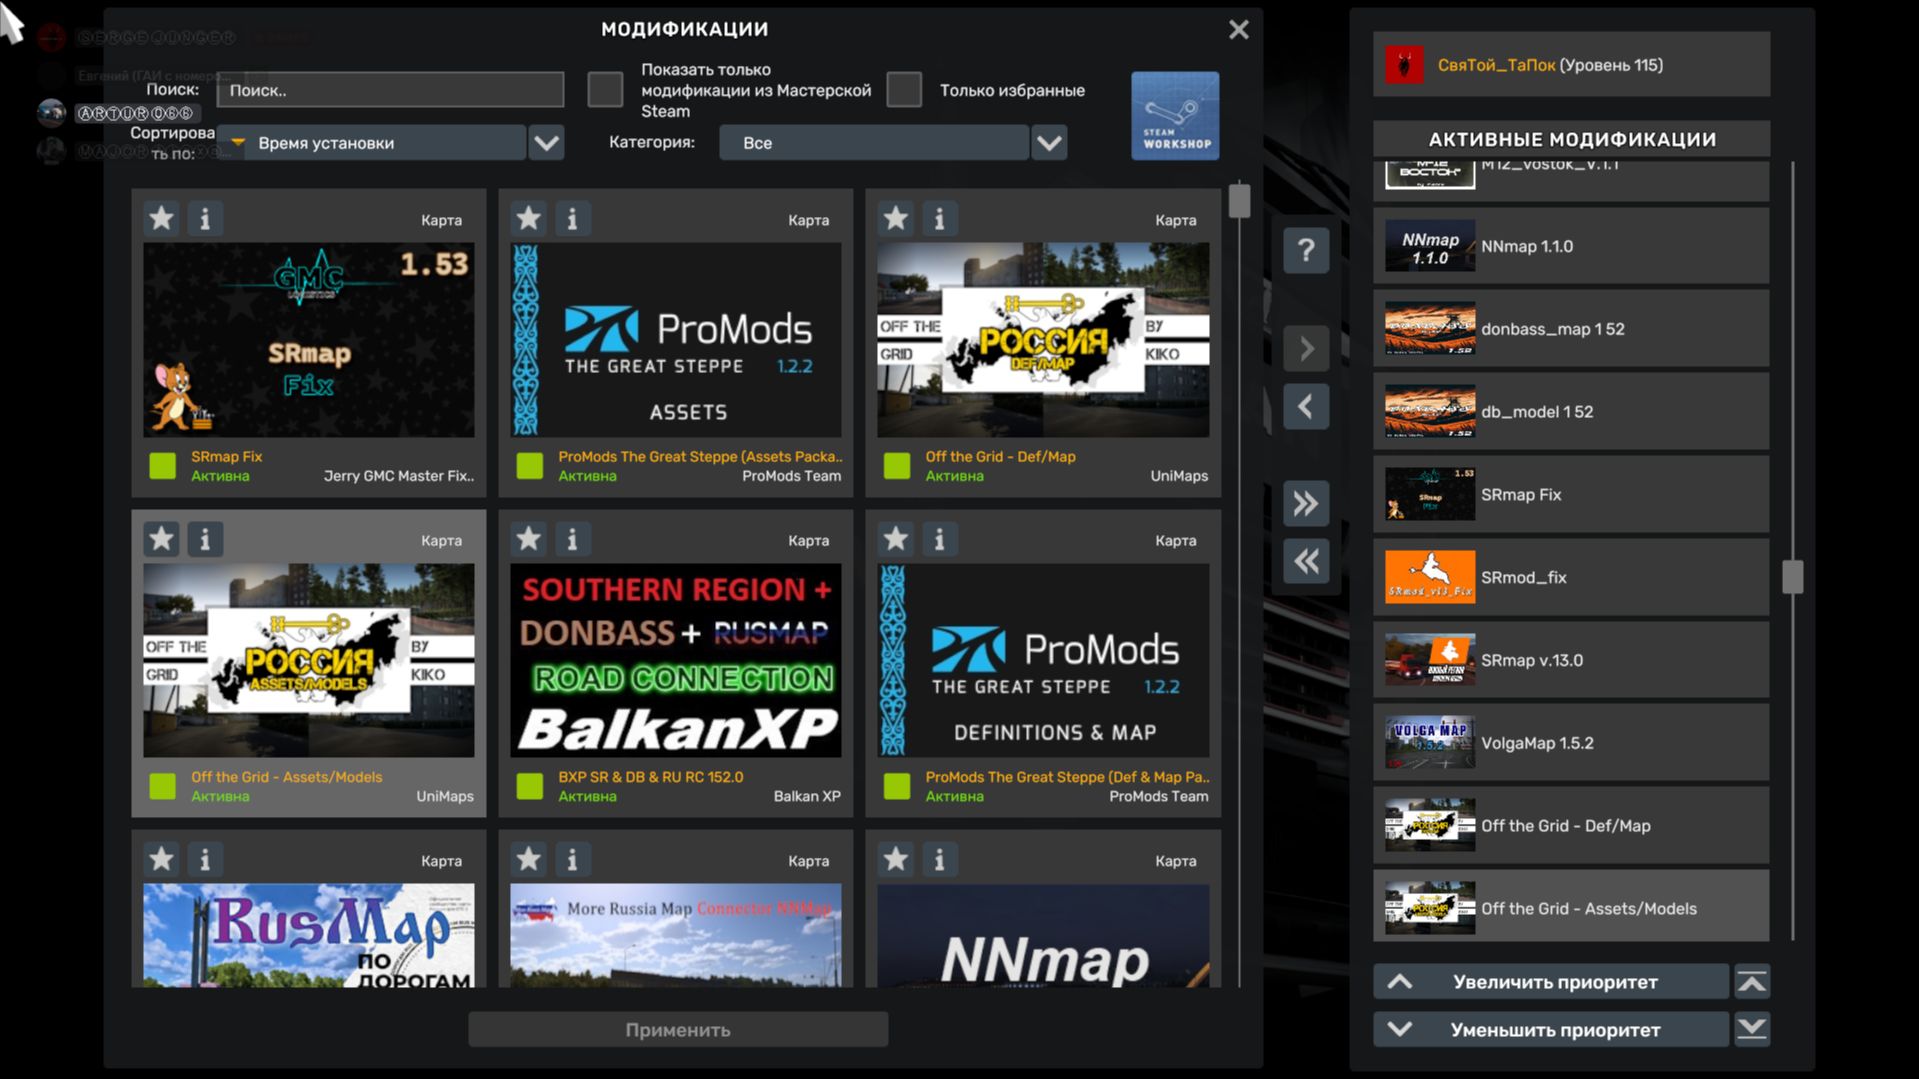Show info for ProMods Great Steppe Assets
The image size is (1919, 1079).
coord(572,218)
